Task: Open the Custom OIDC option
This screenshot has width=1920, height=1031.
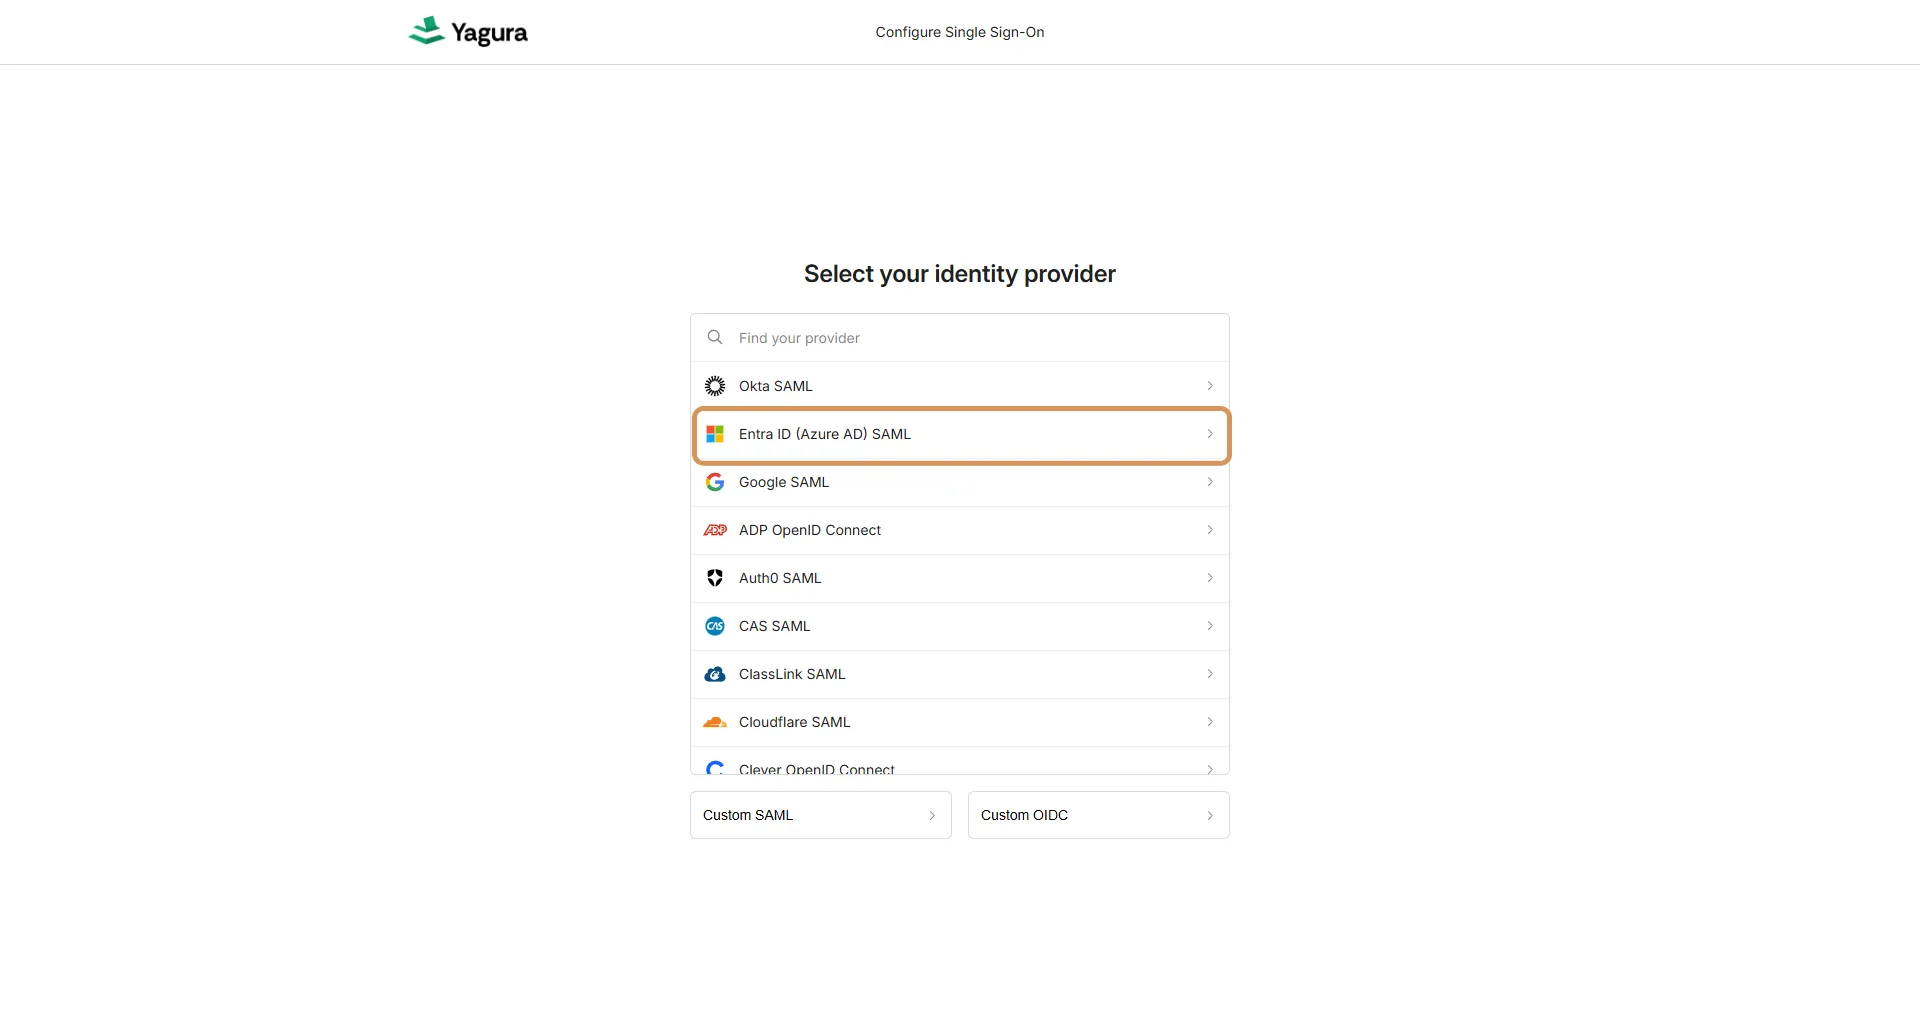Action: 1098,815
